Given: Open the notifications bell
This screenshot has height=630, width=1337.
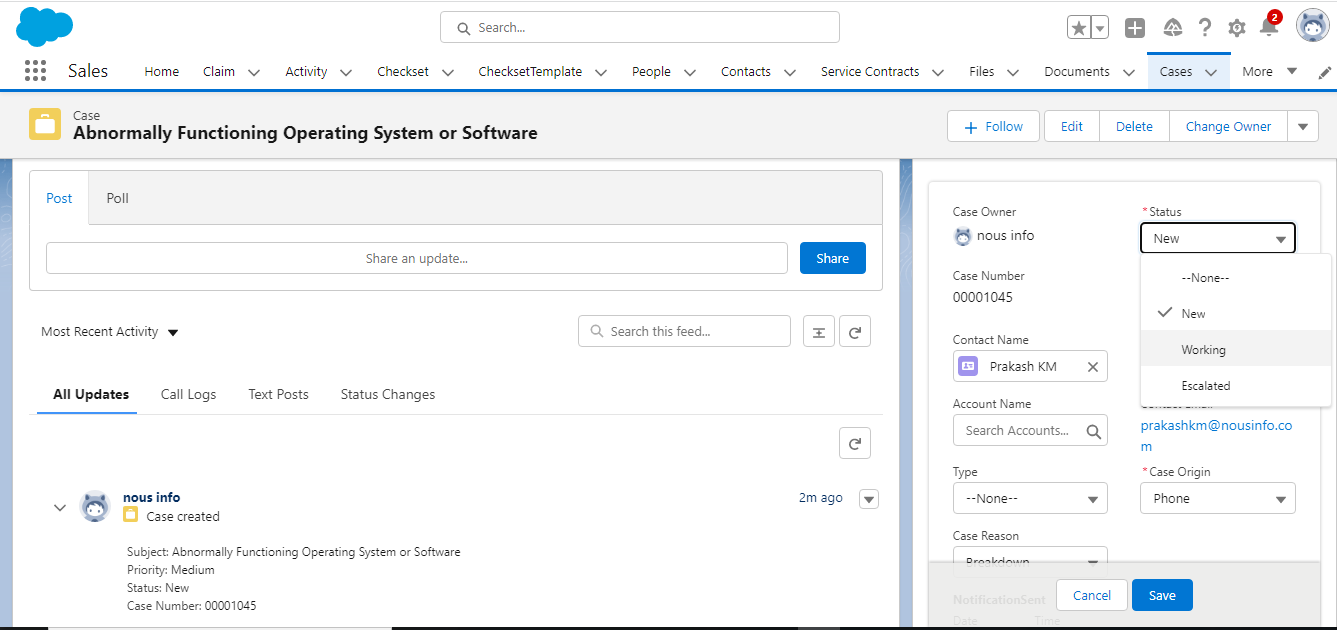Looking at the screenshot, I should [x=1269, y=26].
